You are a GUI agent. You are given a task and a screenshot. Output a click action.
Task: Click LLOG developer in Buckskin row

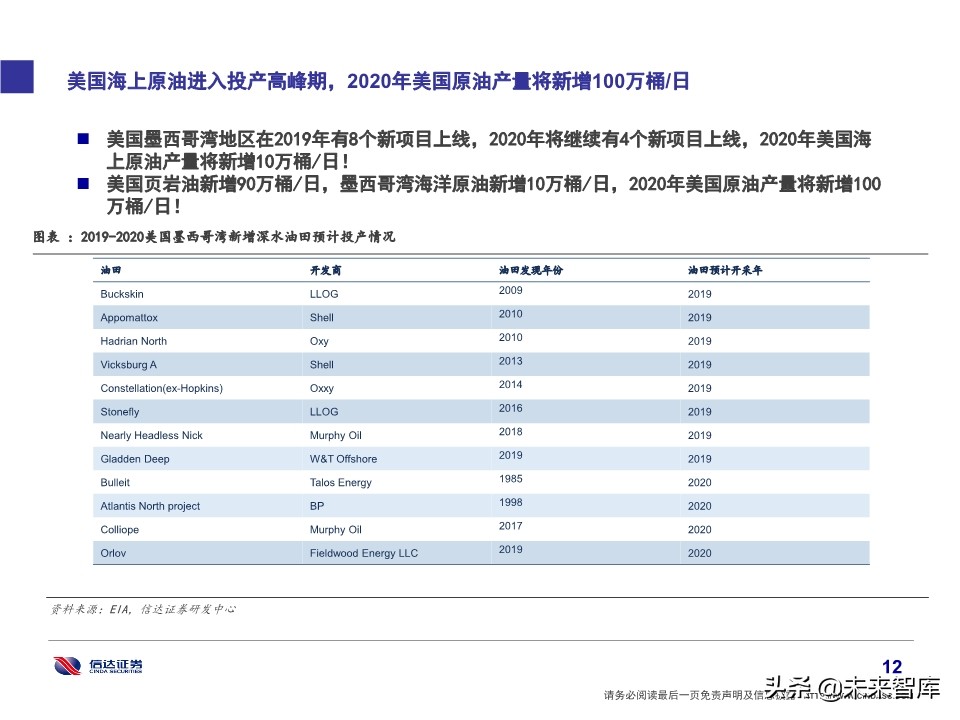tap(324, 294)
